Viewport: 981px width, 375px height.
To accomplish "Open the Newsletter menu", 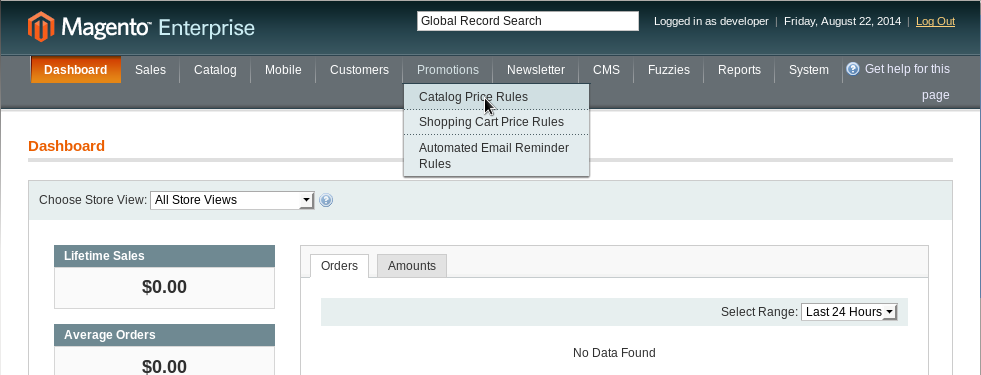I will click(536, 69).
